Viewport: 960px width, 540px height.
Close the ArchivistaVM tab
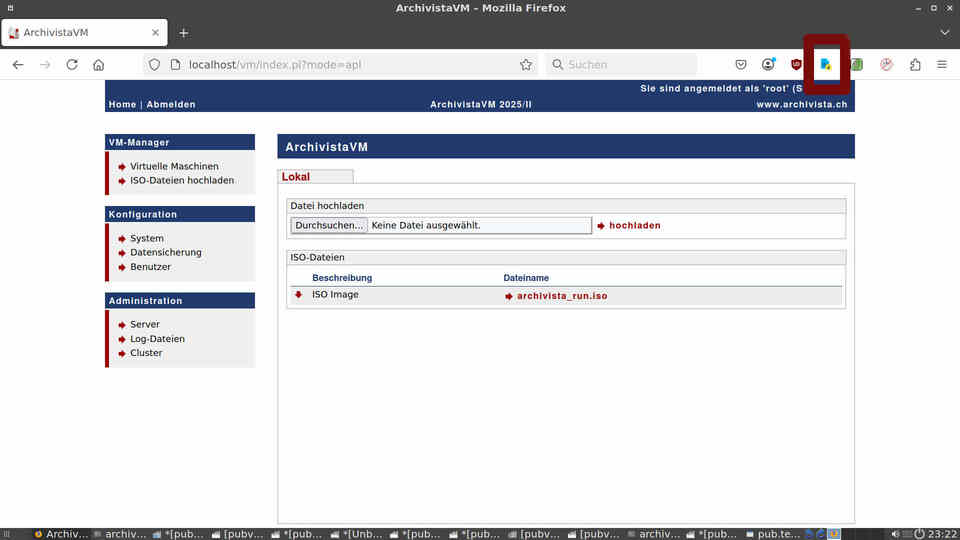(156, 32)
